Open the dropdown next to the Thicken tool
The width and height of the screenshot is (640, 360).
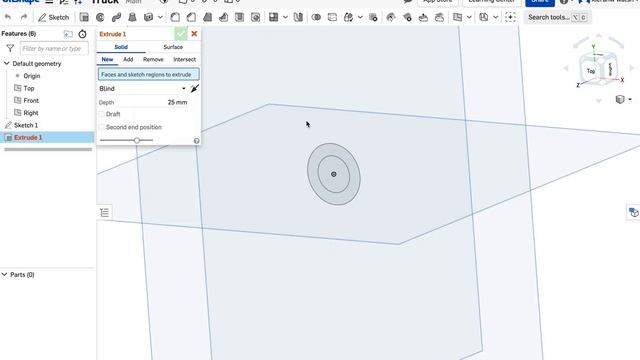160,17
